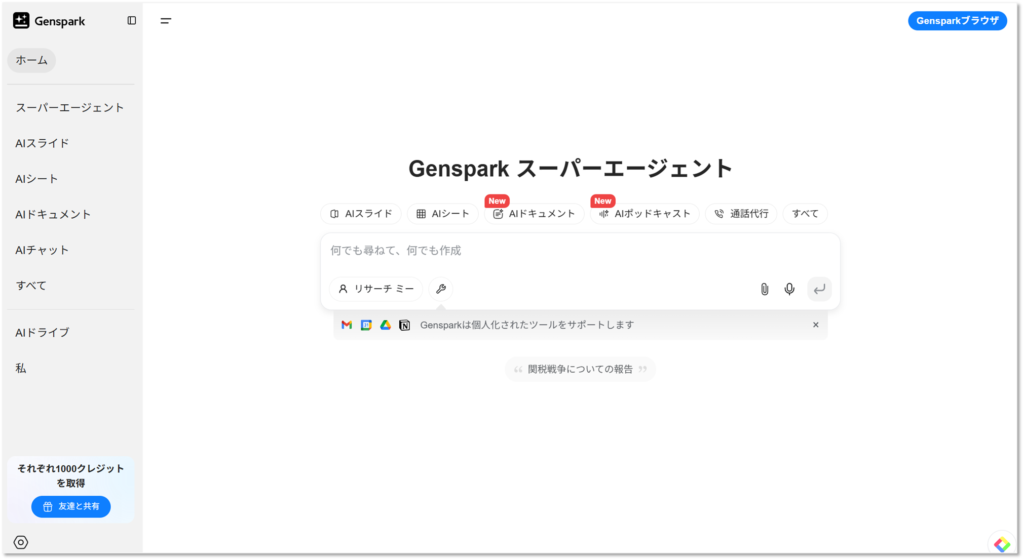Select the AIスライド chip

click(x=361, y=214)
